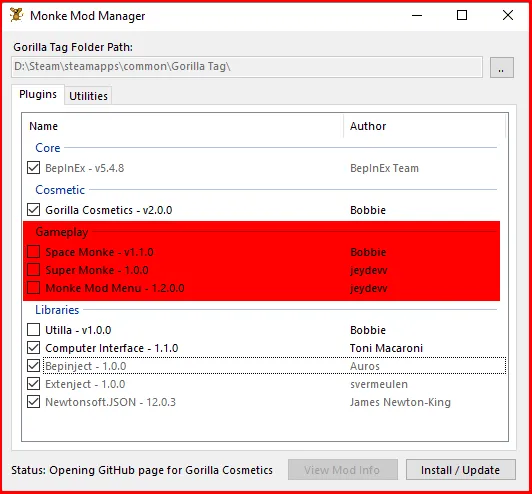Toggle the Bepinject 1.0.0 checkbox
The width and height of the screenshot is (532, 494).
coord(33,366)
